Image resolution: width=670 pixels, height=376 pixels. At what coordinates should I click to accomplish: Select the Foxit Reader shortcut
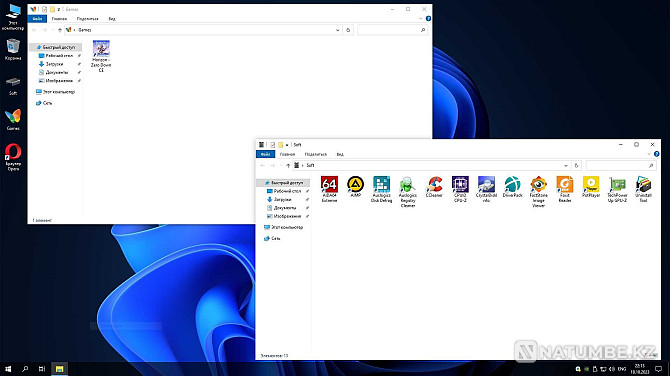tap(565, 189)
